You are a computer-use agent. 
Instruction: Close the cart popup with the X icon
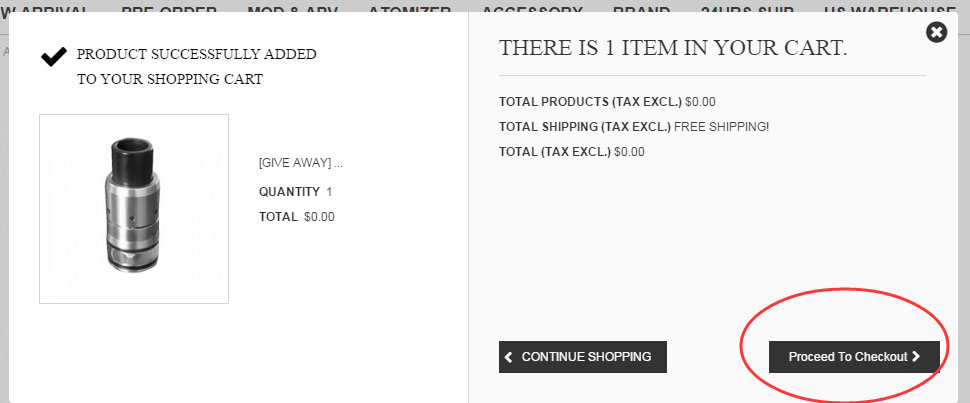[936, 32]
